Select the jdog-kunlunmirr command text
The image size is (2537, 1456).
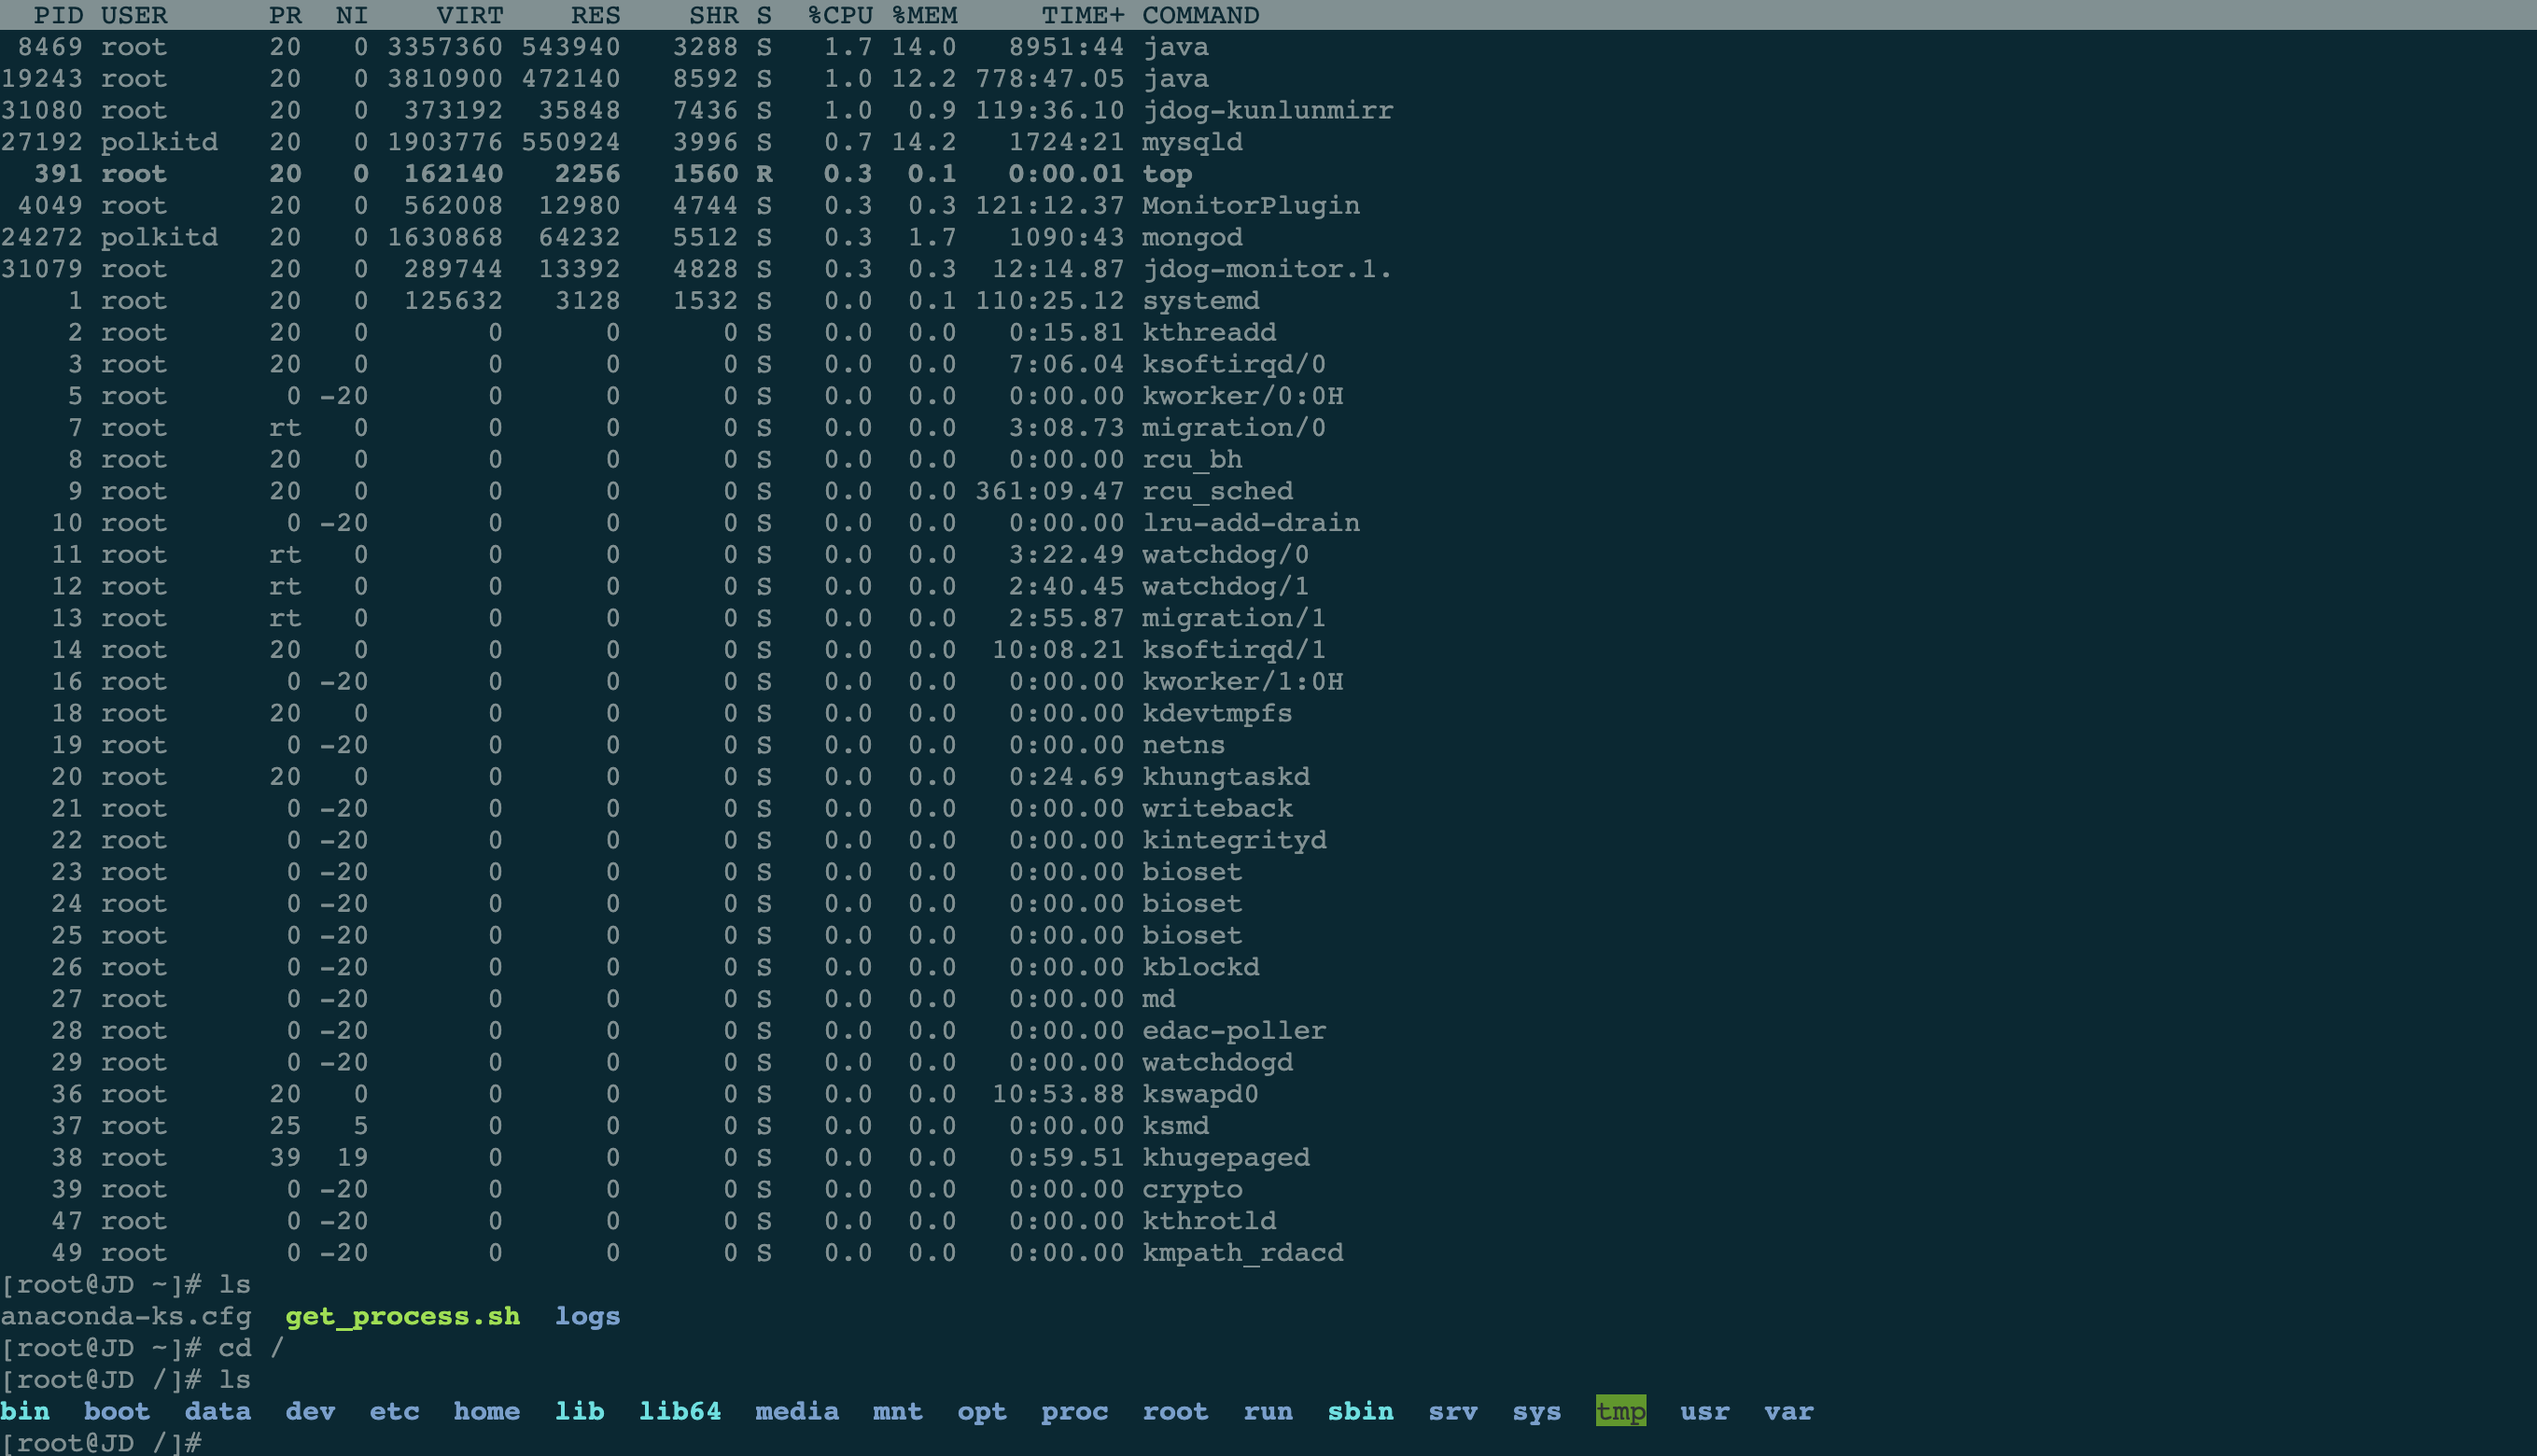click(1267, 110)
